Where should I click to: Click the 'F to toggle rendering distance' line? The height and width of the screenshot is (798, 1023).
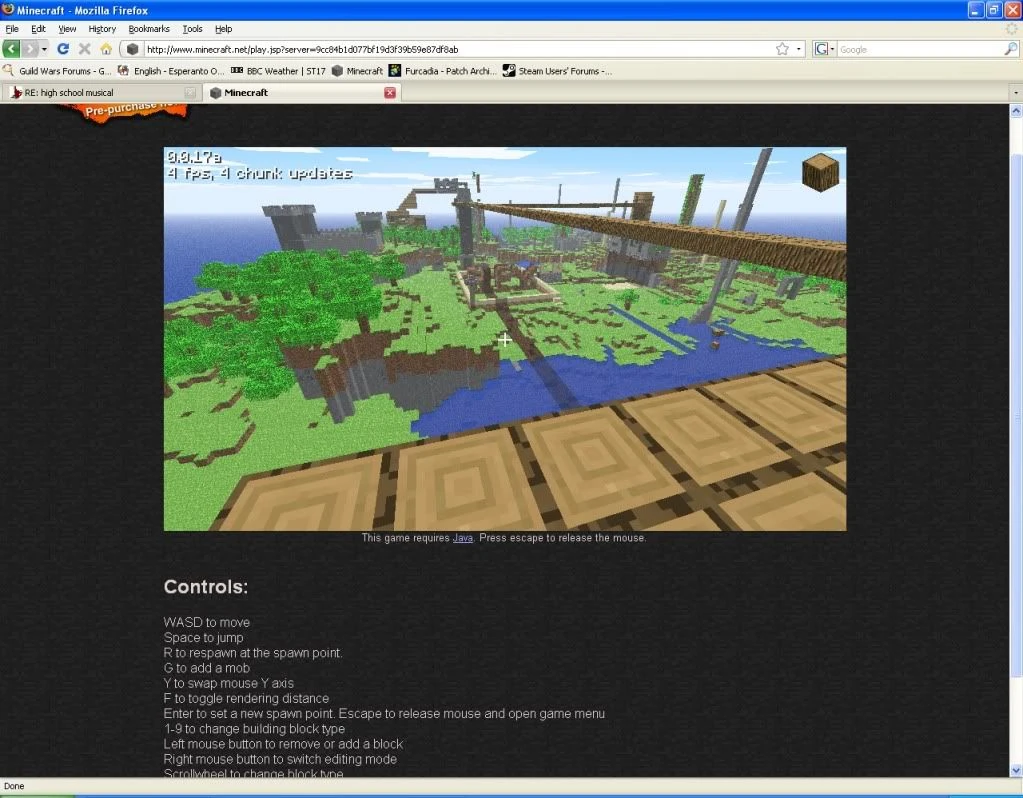tap(246, 698)
